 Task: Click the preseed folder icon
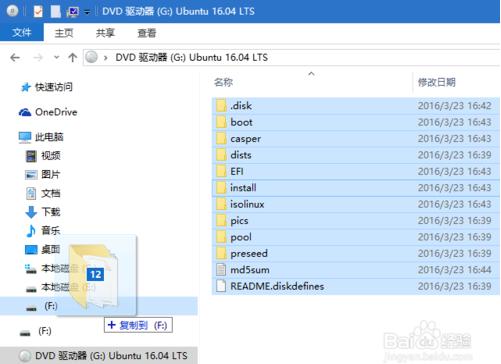click(221, 253)
